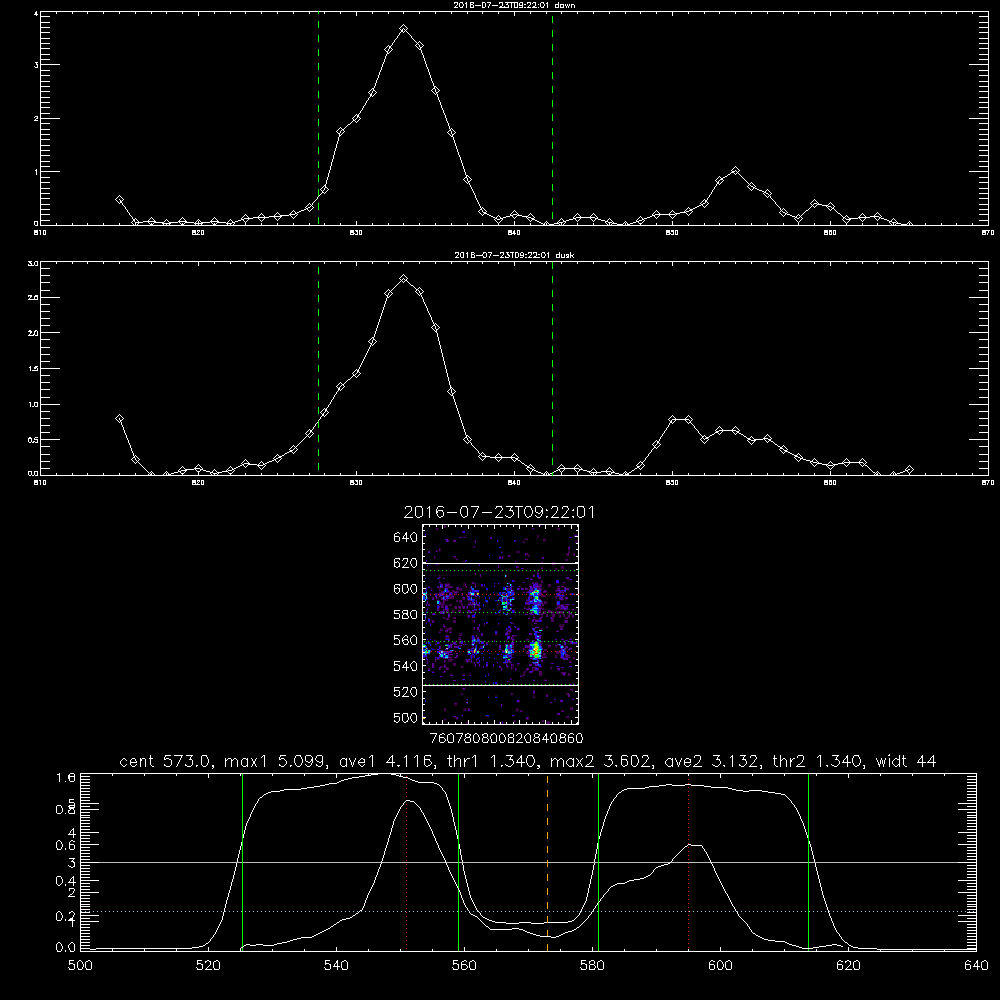Select the color spectral image thumbnail

pos(500,624)
